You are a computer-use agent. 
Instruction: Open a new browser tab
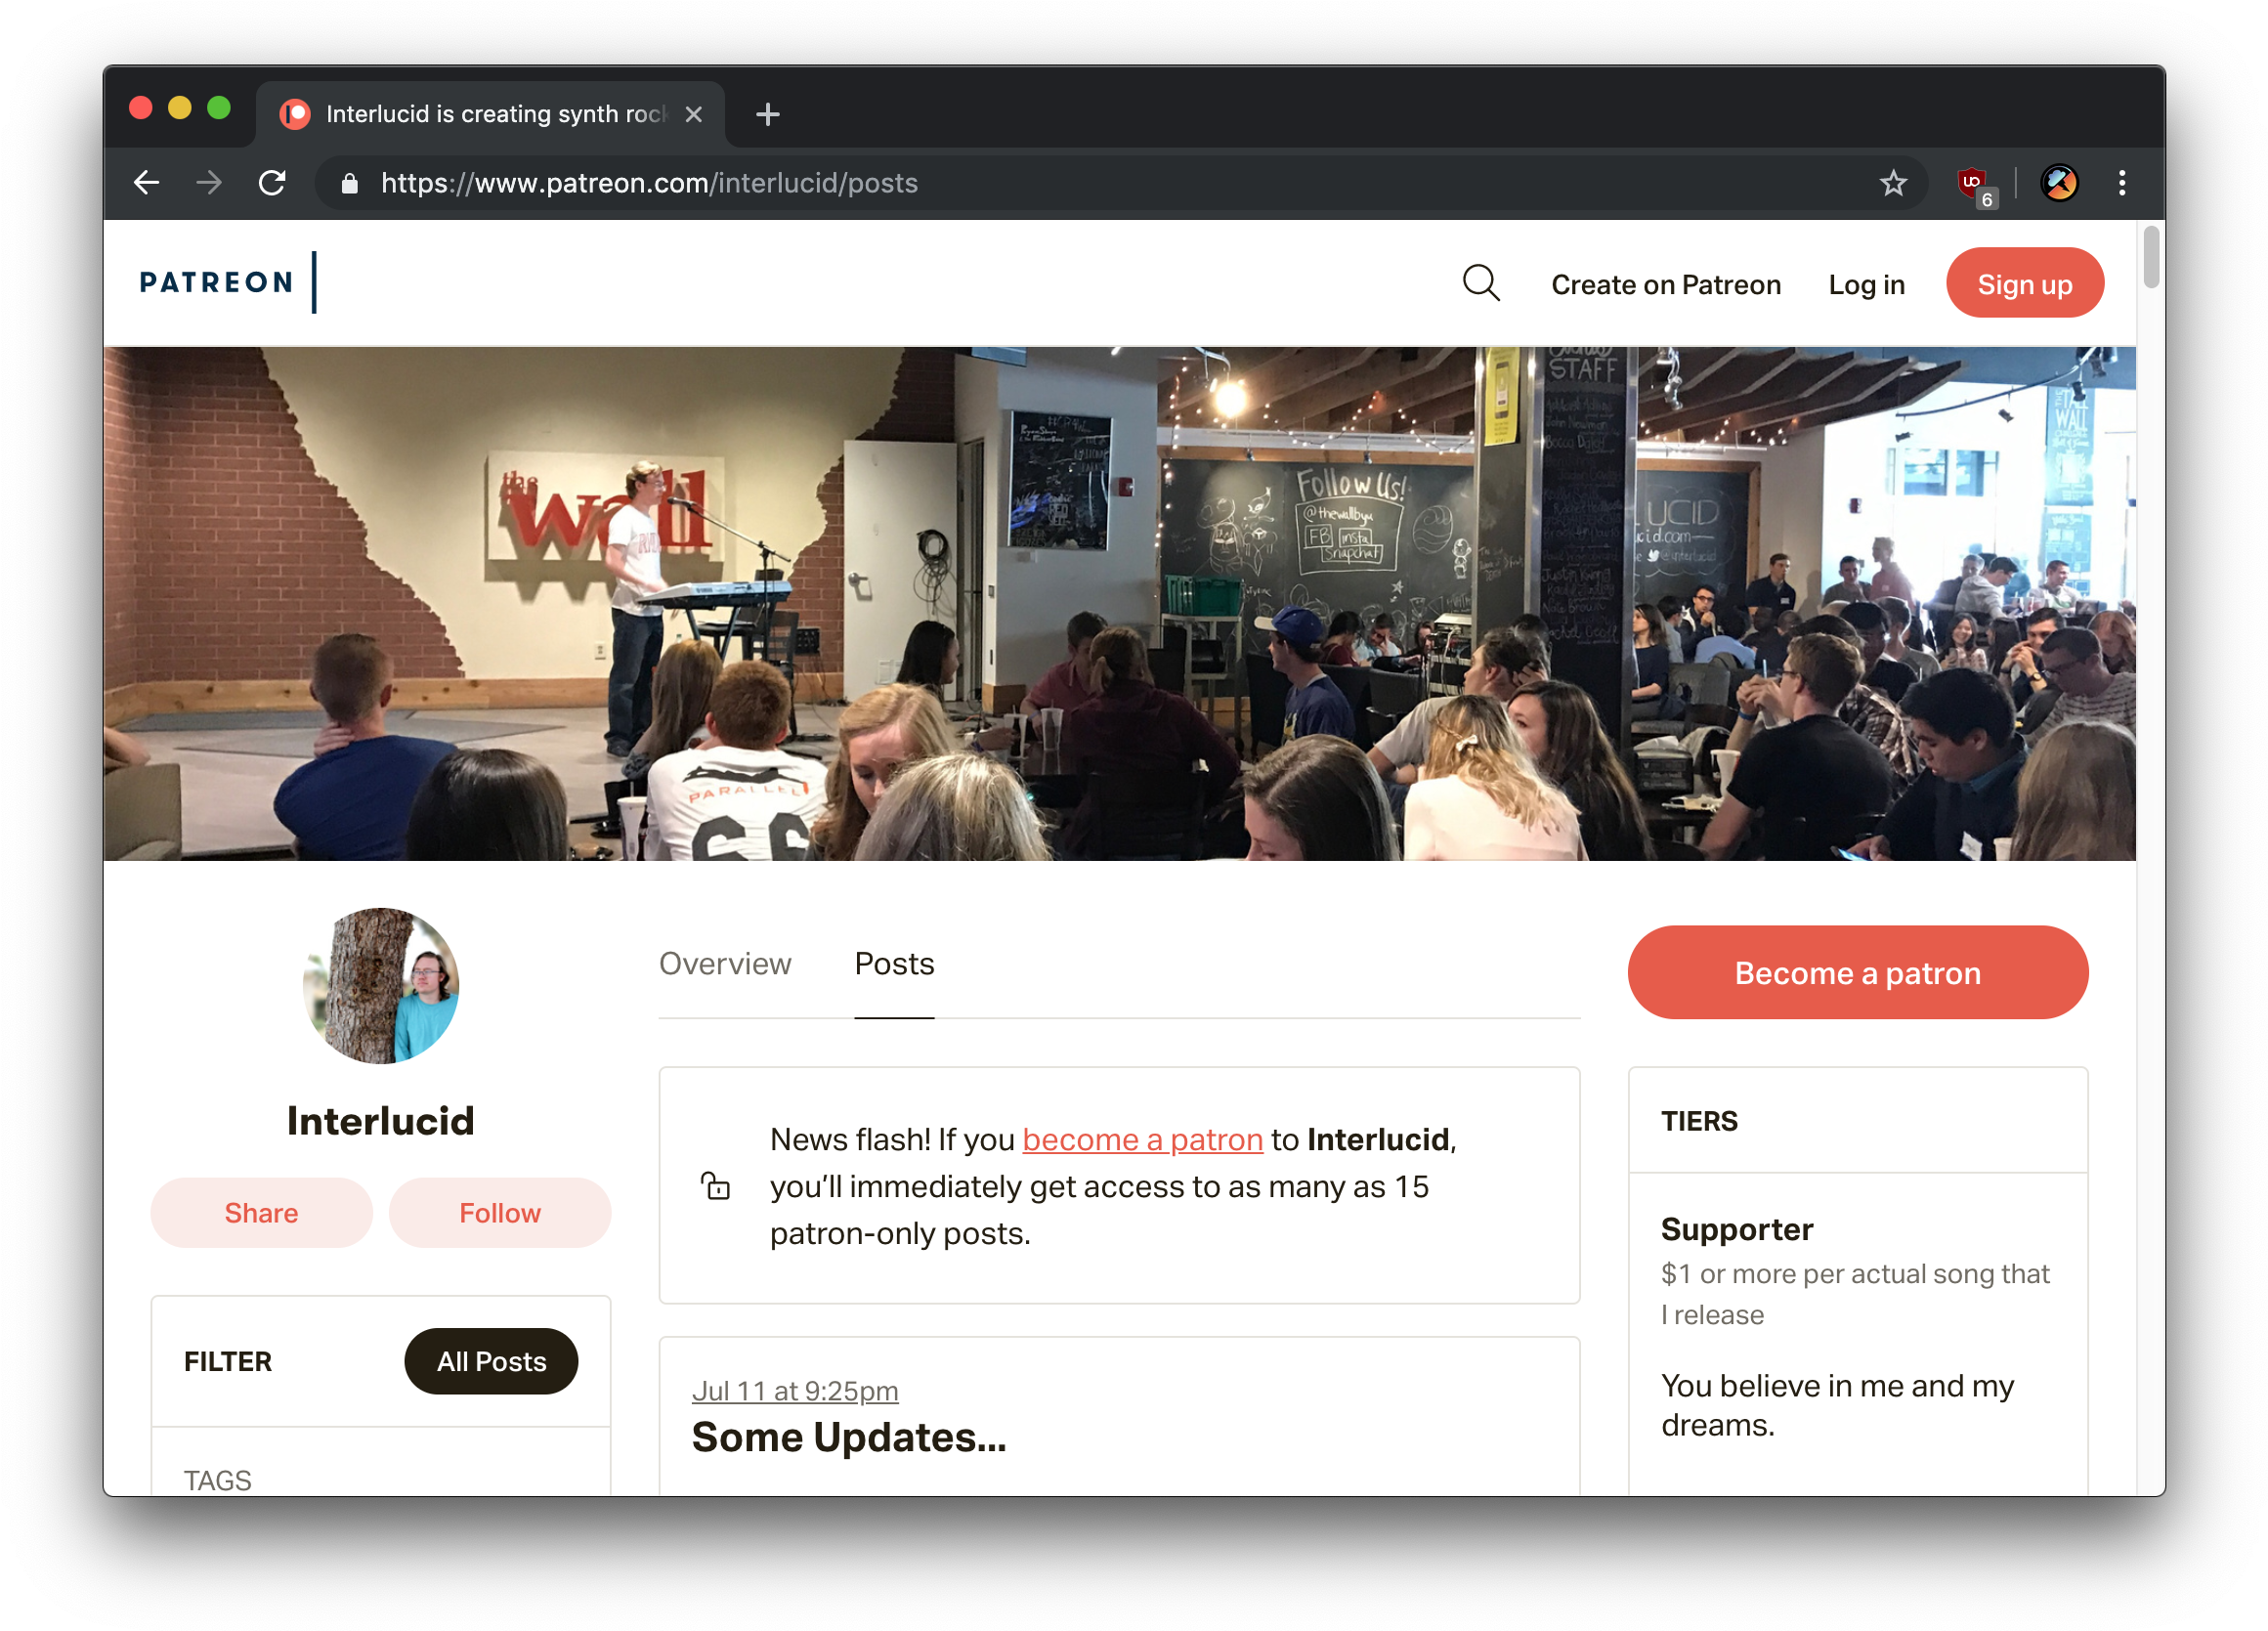coord(767,114)
